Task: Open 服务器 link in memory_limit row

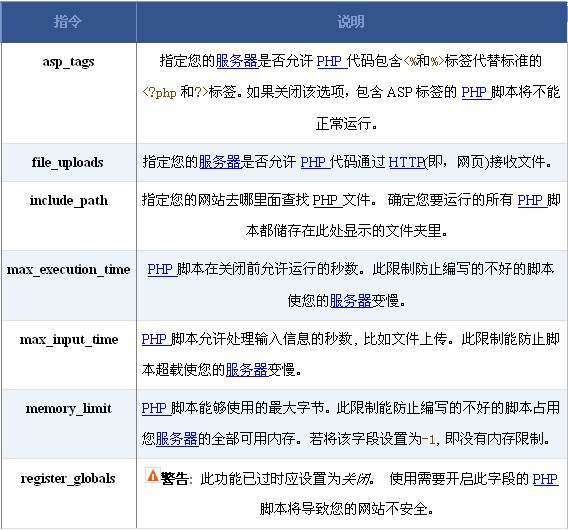Action: pos(177,439)
